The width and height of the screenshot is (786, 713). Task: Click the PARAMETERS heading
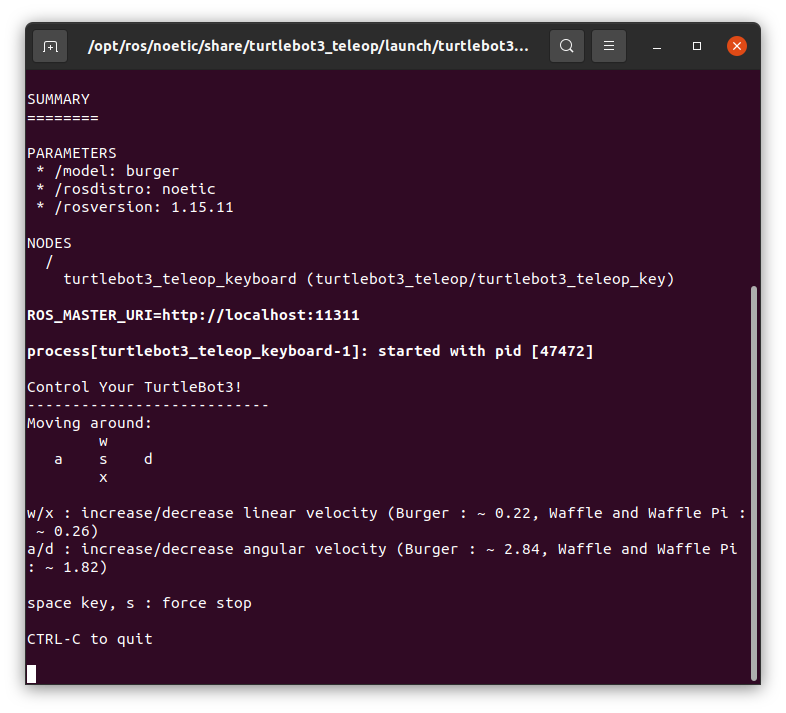coord(72,153)
